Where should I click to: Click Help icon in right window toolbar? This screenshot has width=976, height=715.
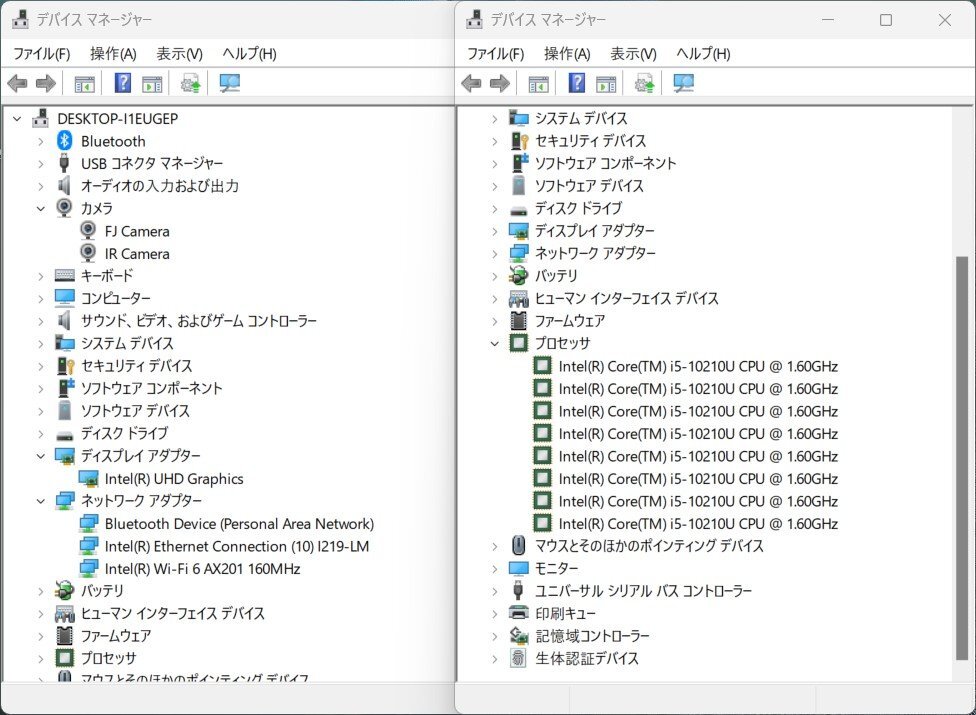(576, 83)
